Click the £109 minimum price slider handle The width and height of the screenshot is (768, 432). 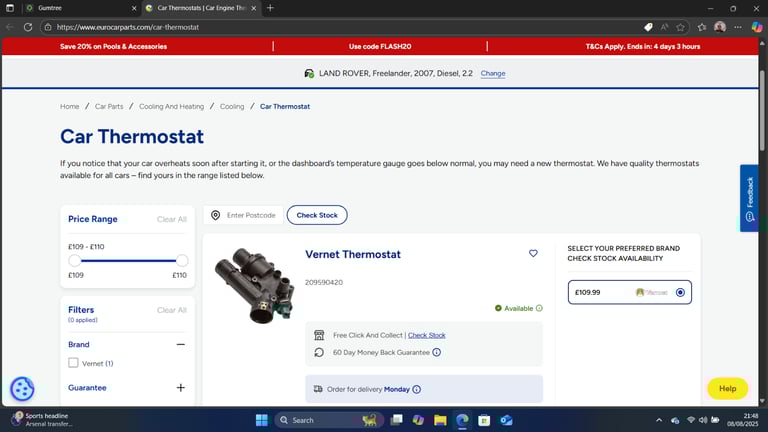[74, 261]
